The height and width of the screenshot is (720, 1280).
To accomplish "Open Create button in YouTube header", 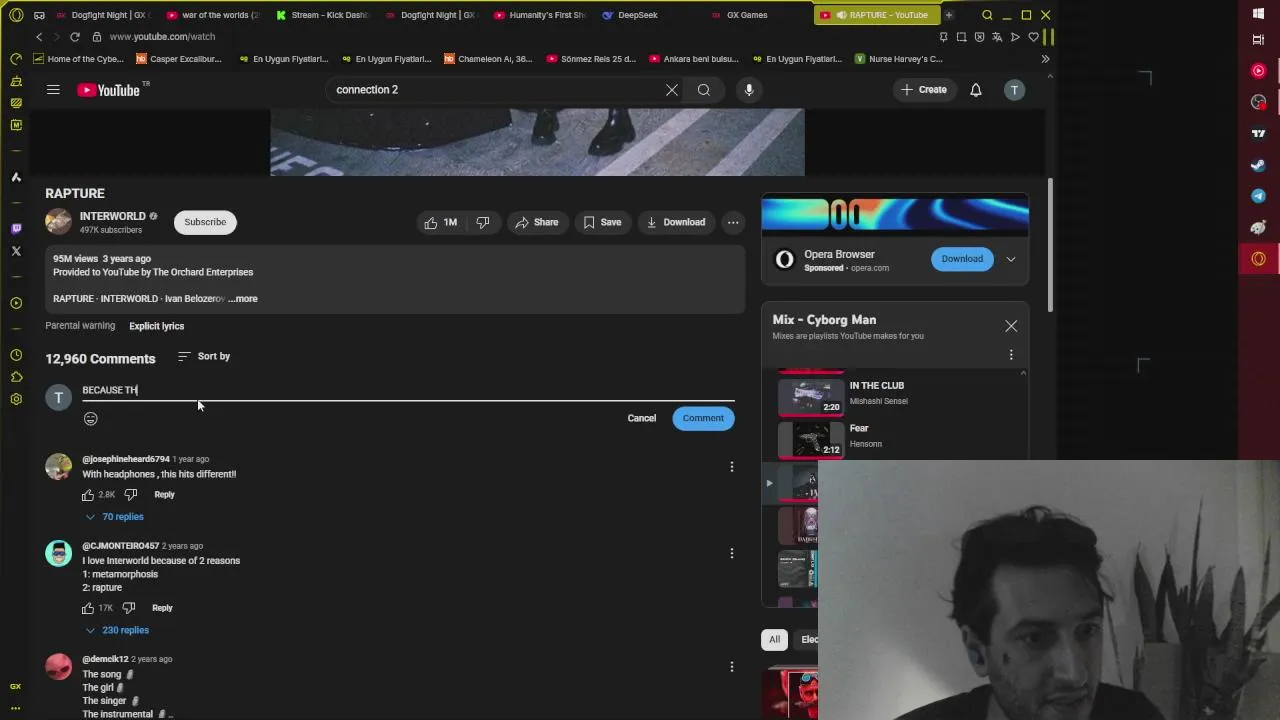I will (x=923, y=90).
